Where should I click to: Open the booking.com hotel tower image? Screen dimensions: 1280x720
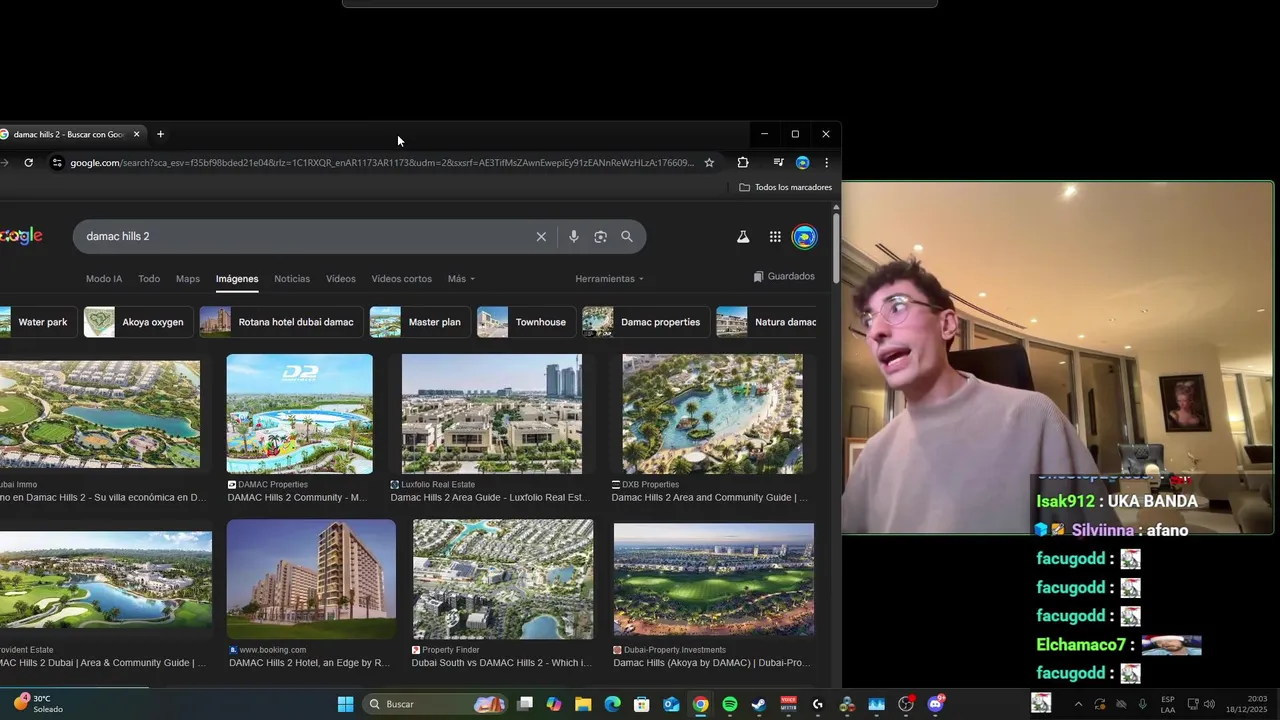[311, 579]
